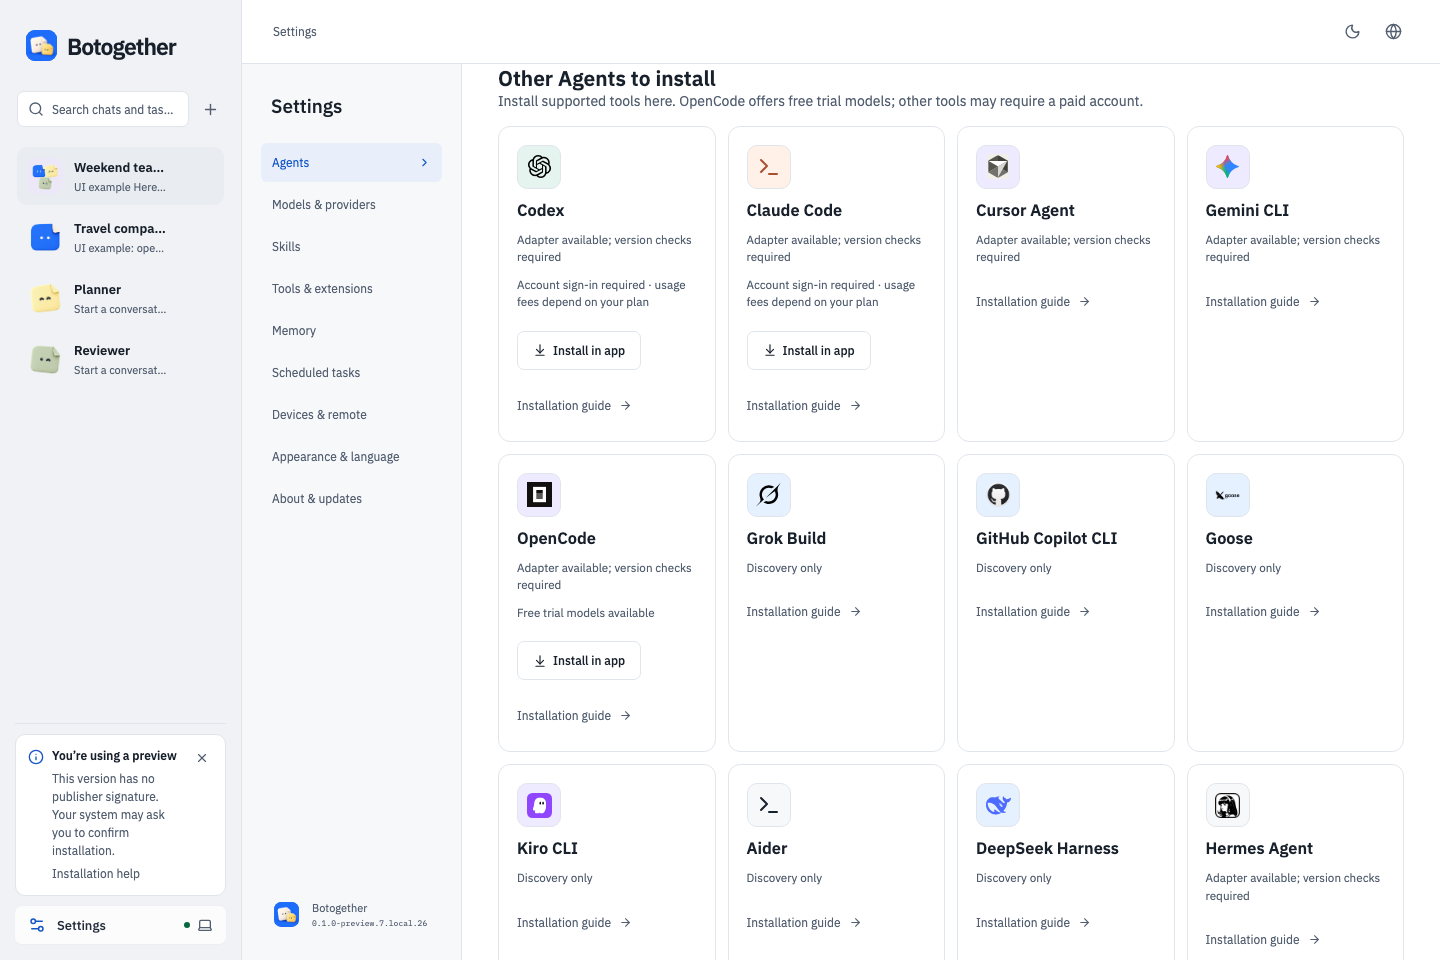Click the Travel companion chat avatar

[x=45, y=238]
